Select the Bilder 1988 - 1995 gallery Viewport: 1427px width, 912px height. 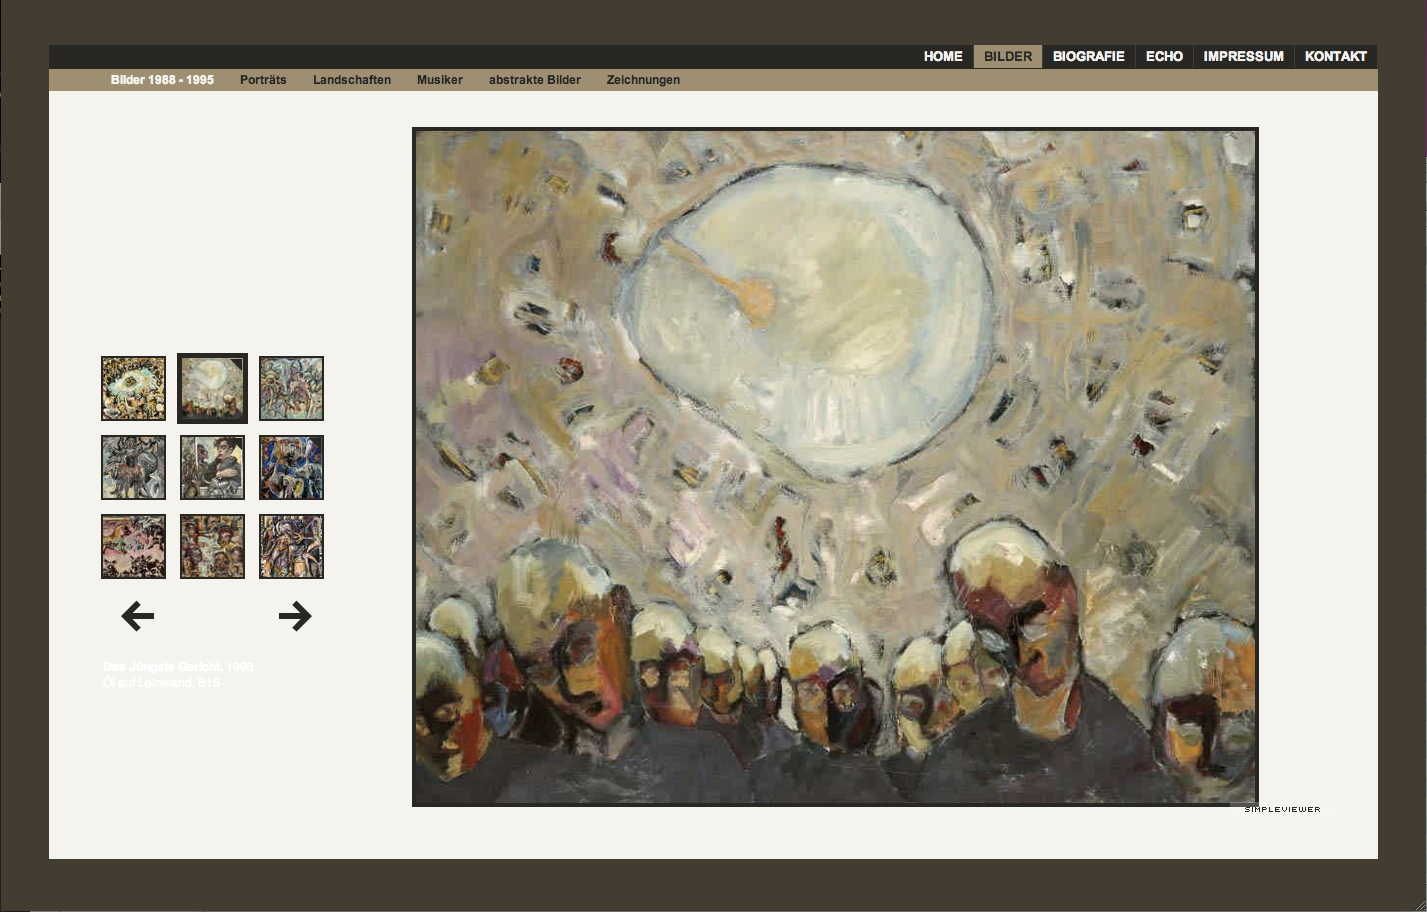(x=162, y=80)
